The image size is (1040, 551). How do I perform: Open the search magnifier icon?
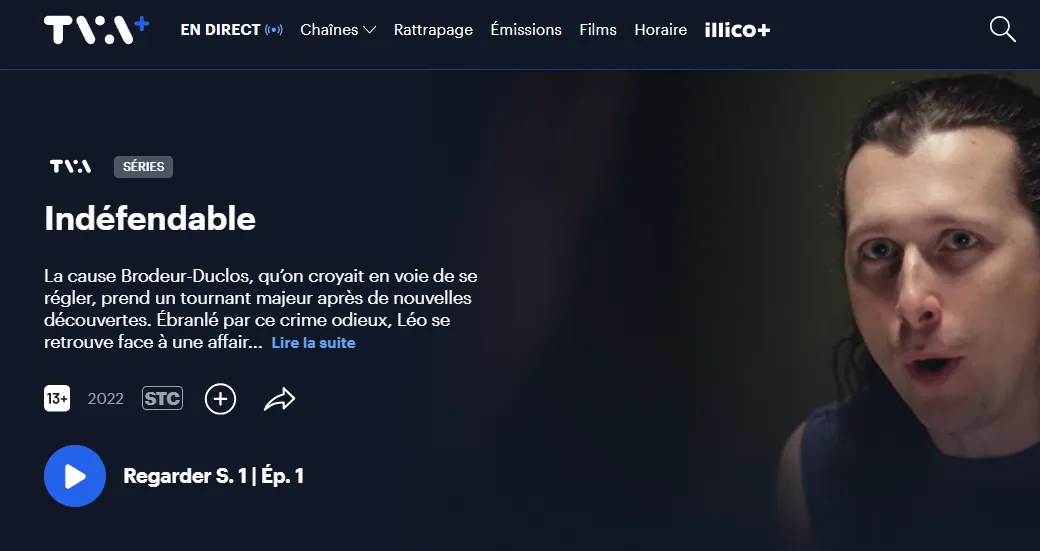point(1002,30)
